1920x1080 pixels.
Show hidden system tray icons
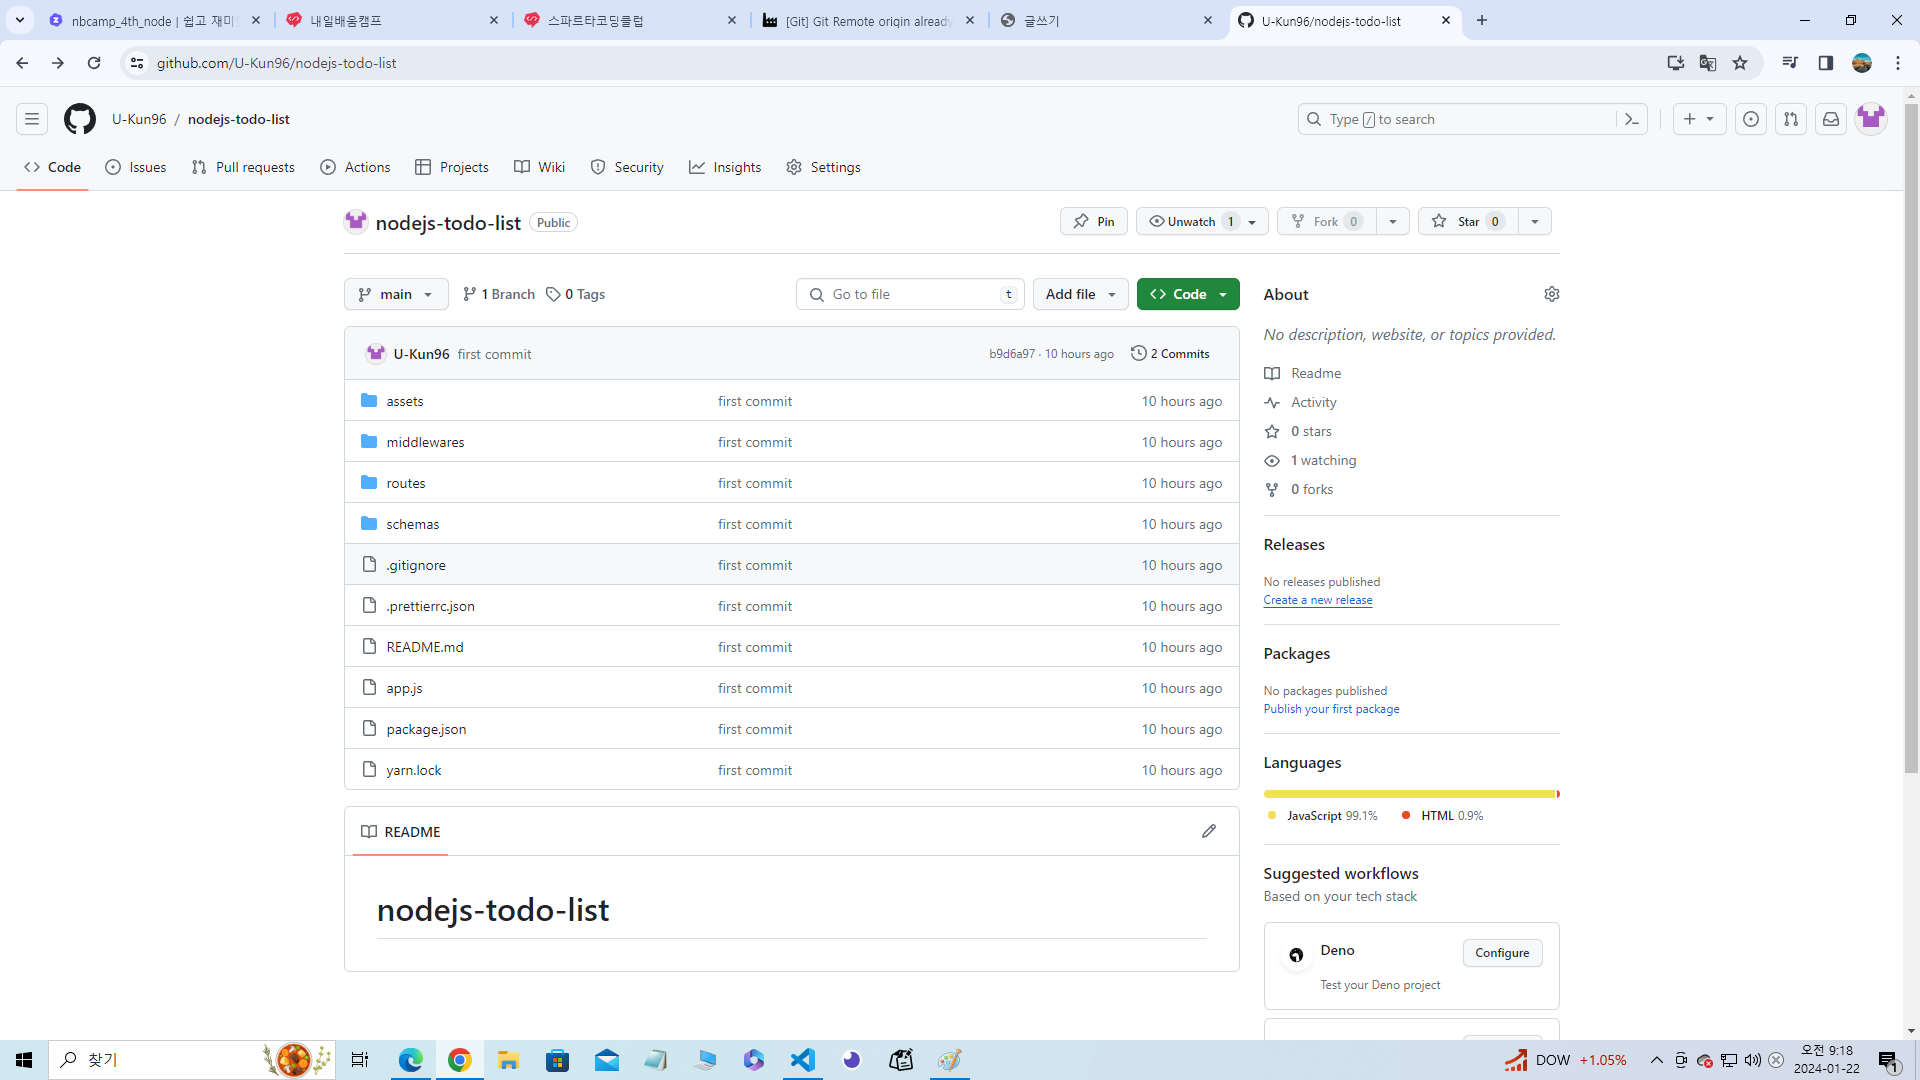[x=1657, y=1060]
